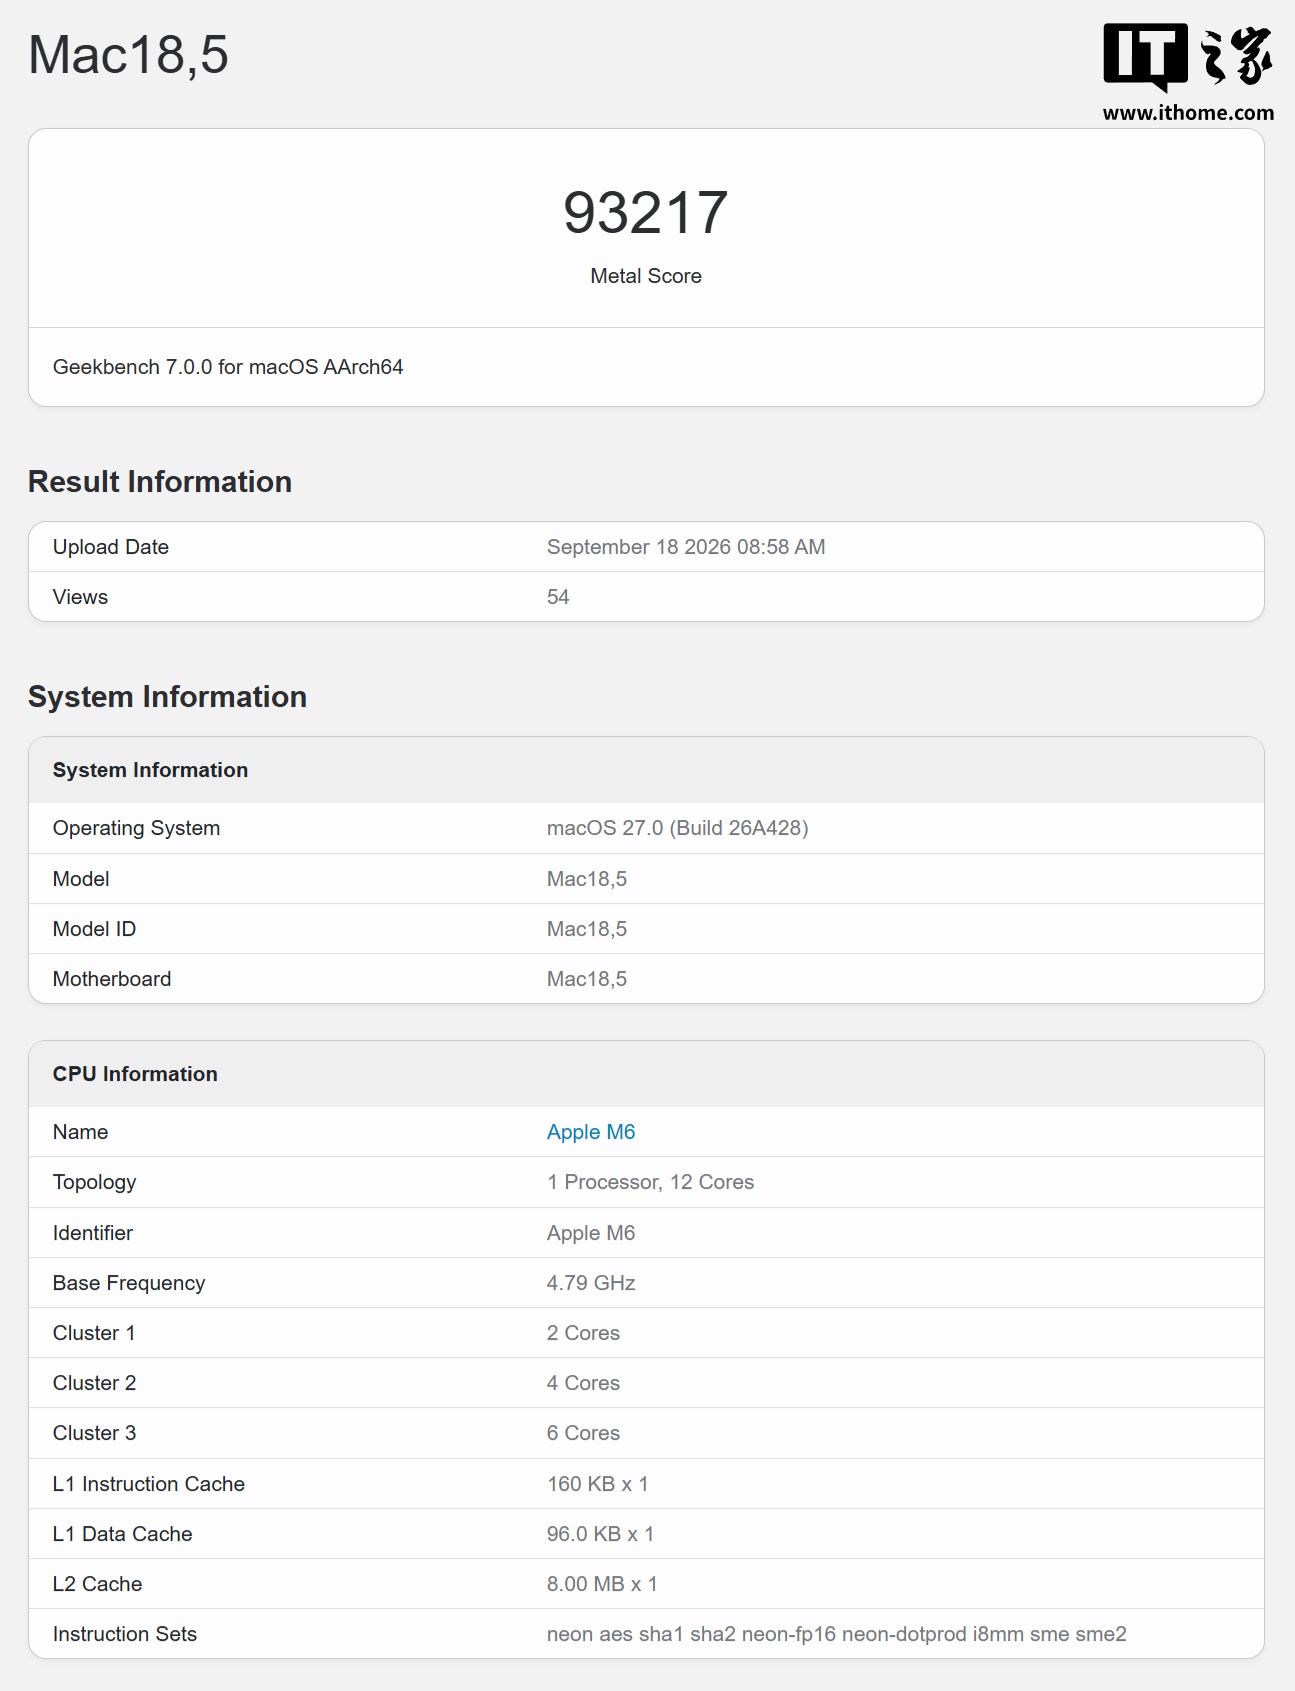Select the neon aes sha1 instruction sets value
The image size is (1295, 1691).
pos(836,1634)
